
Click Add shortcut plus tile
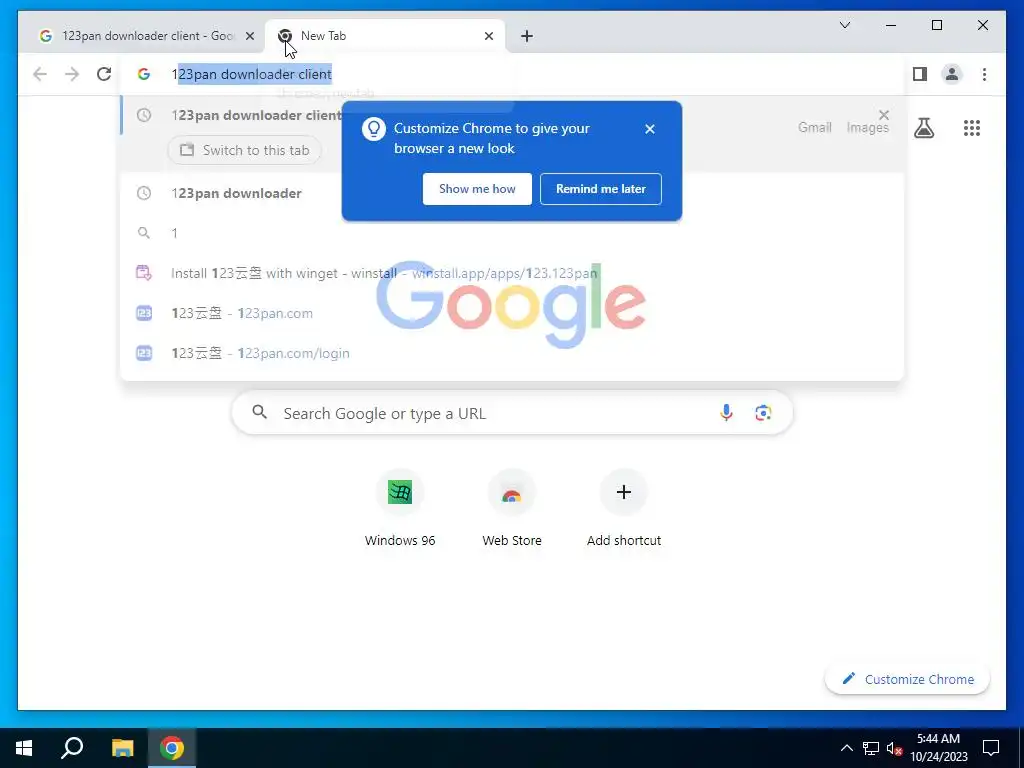(x=624, y=508)
